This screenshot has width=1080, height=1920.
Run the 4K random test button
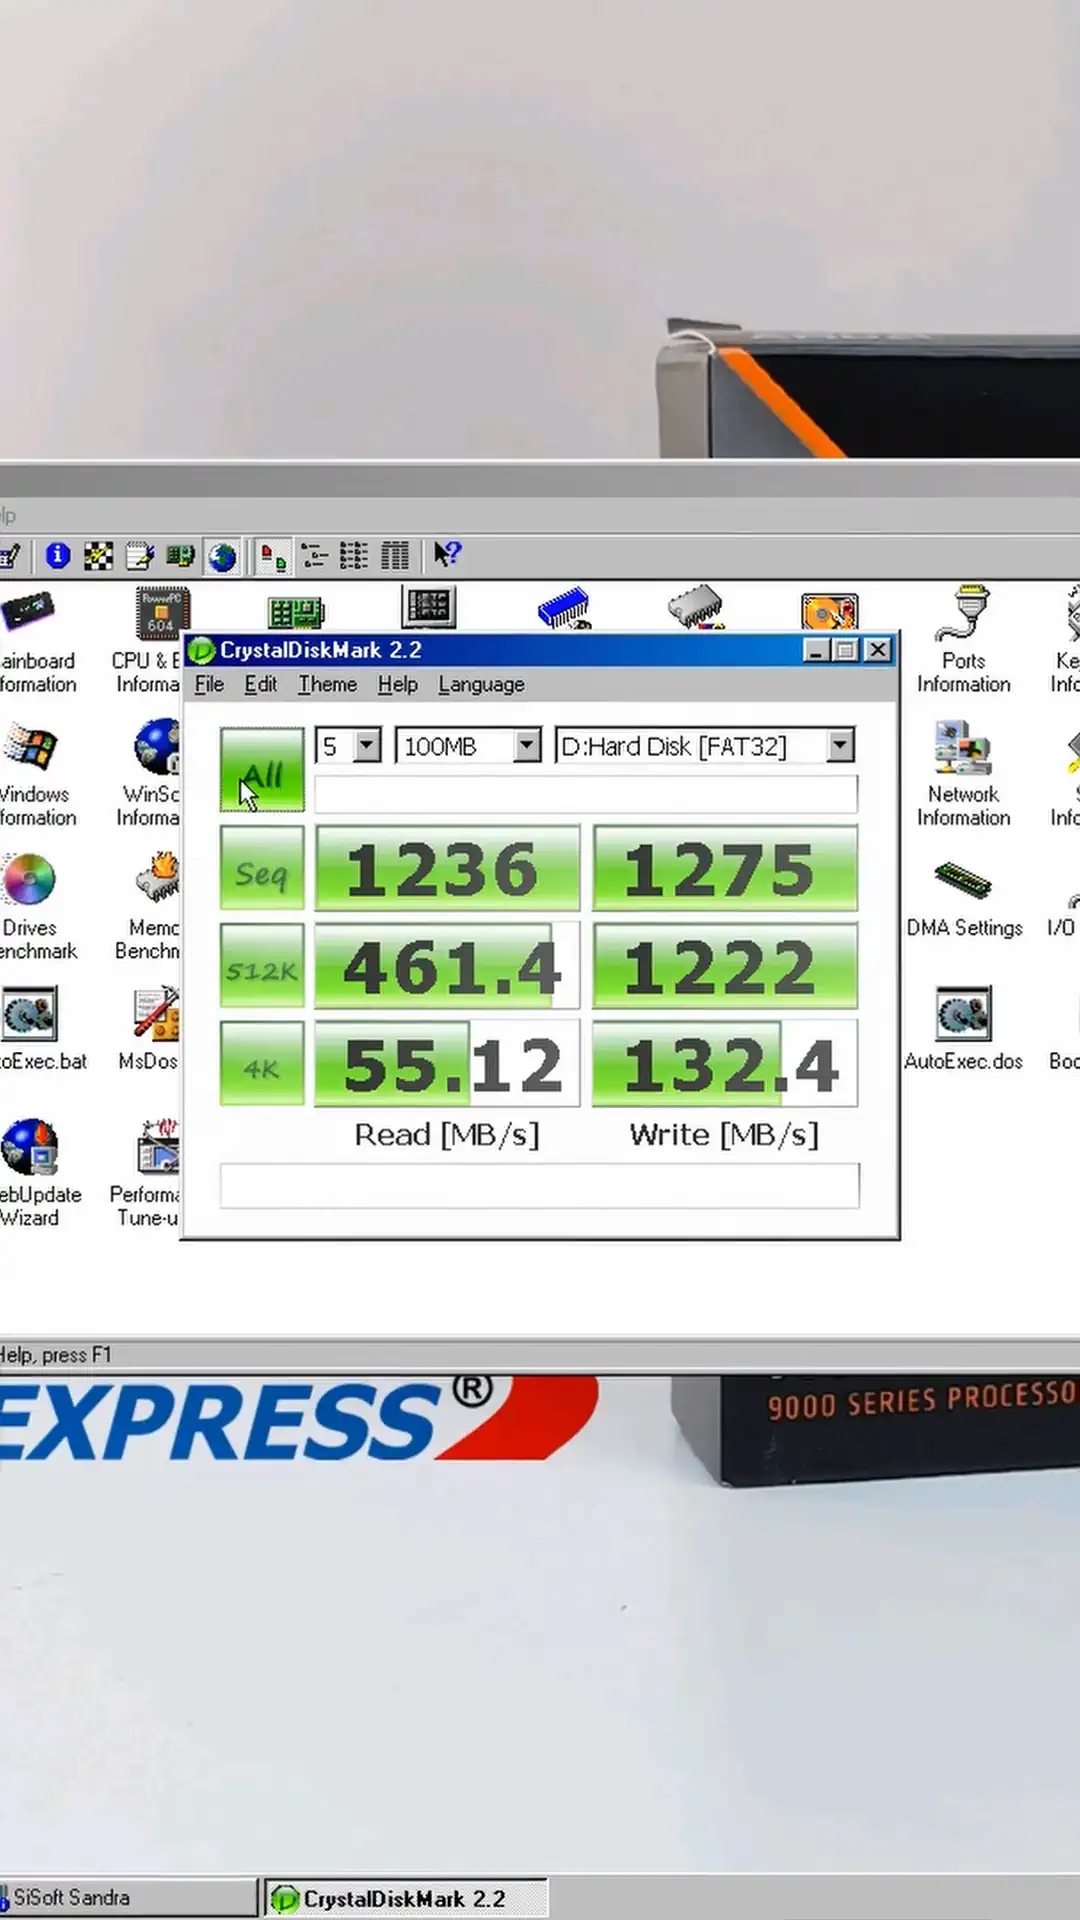coord(262,1064)
